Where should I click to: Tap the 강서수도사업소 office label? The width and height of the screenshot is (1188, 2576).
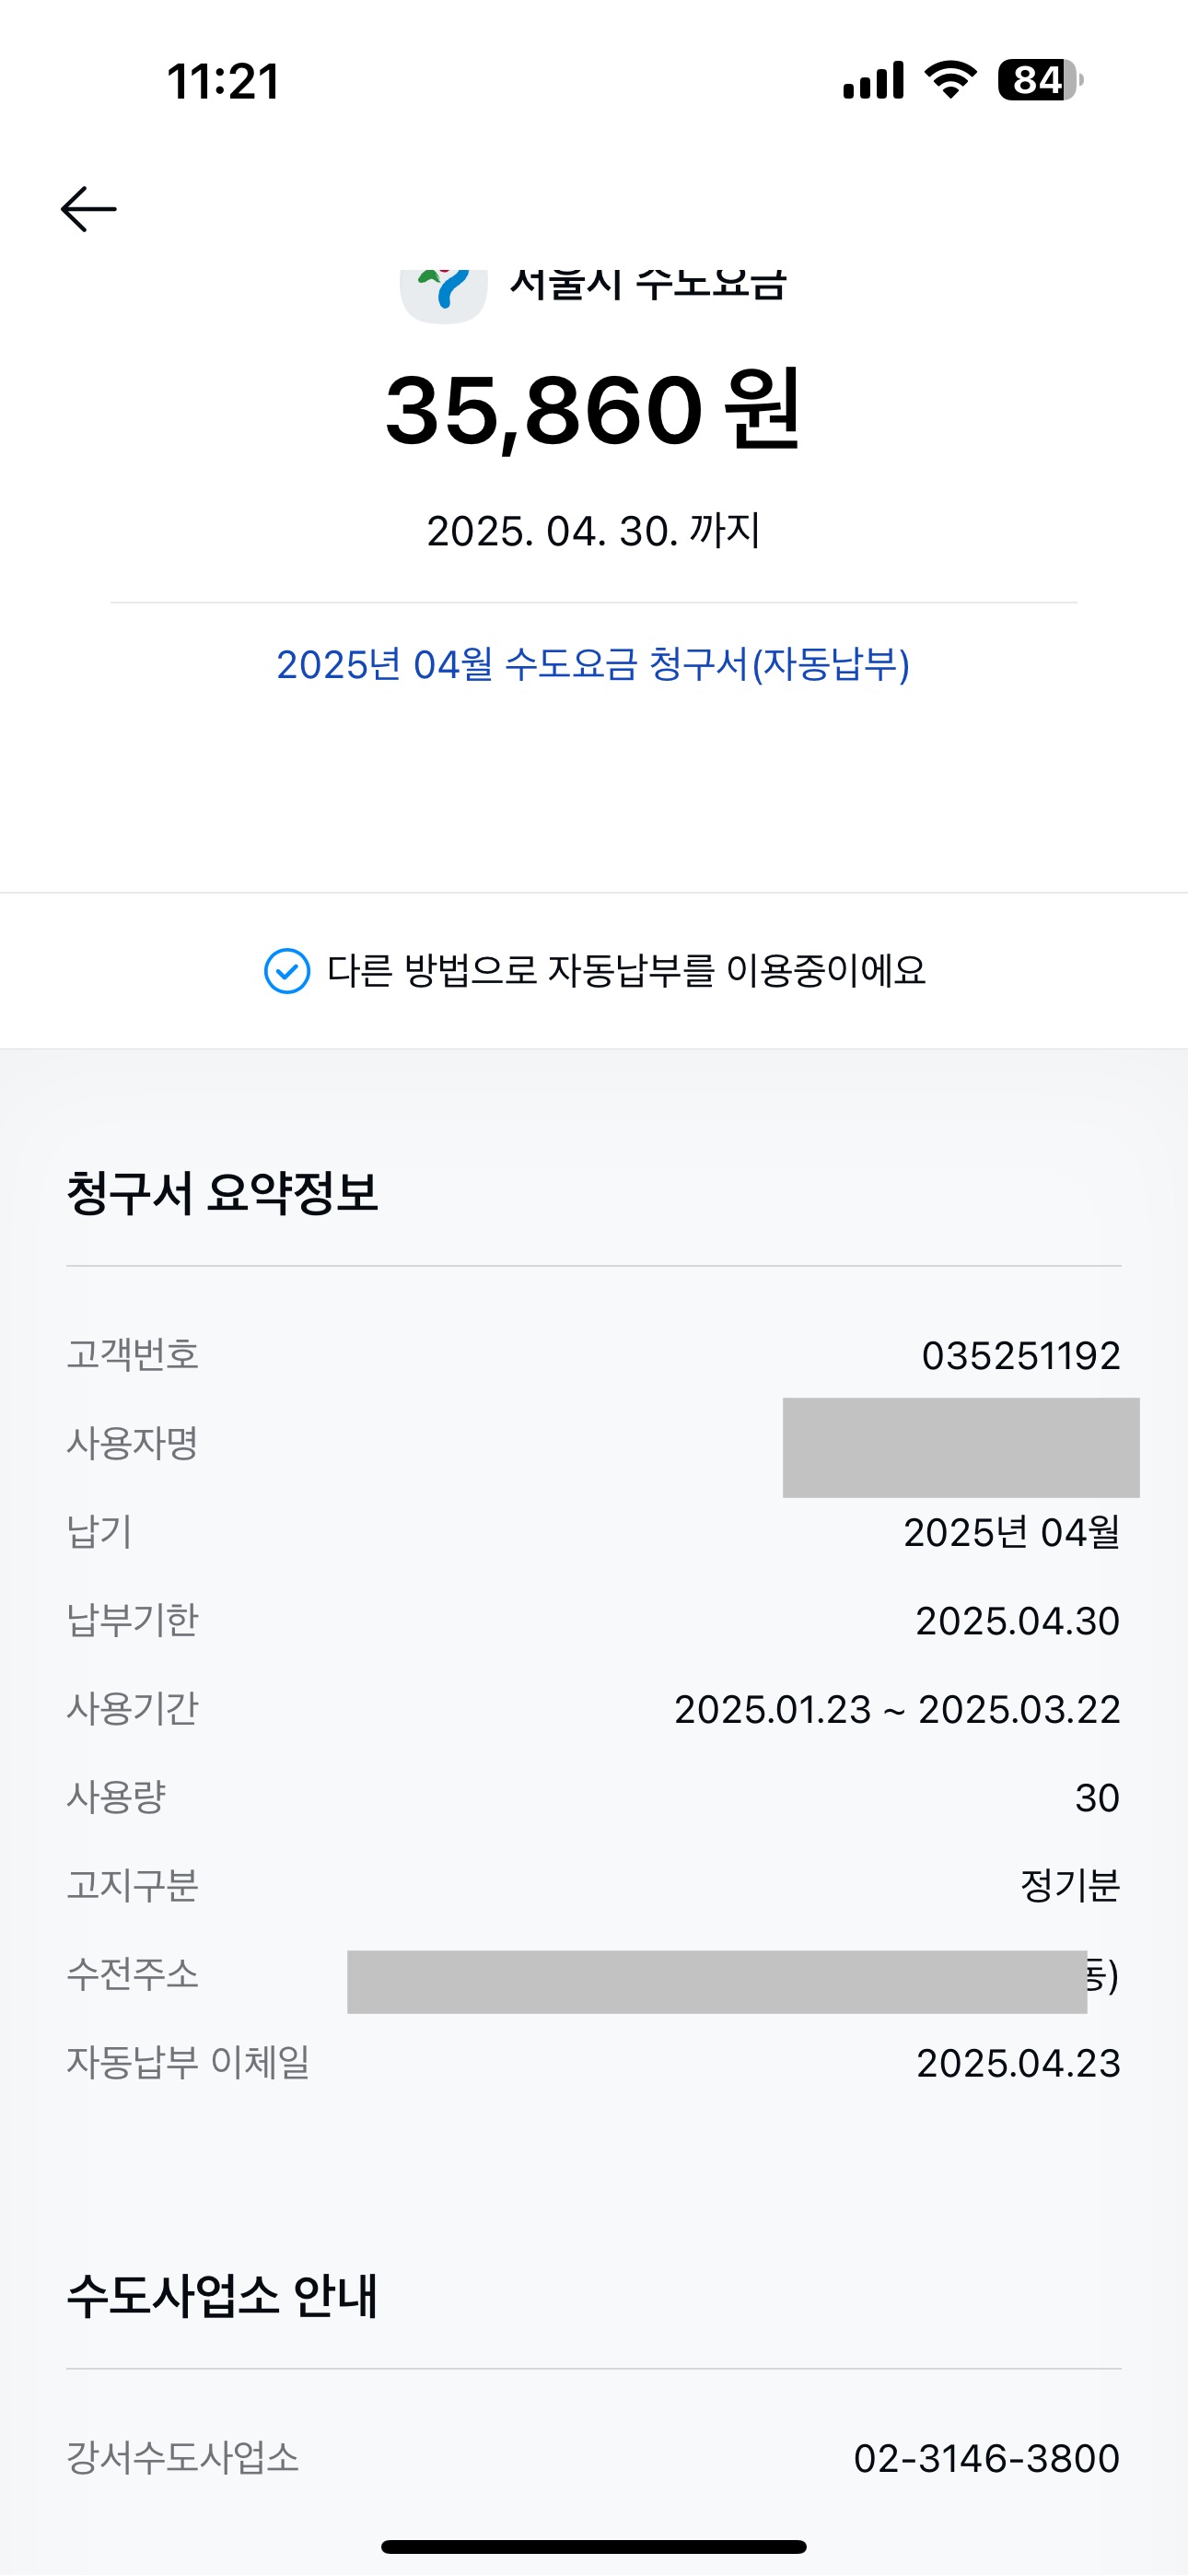[x=183, y=2458]
